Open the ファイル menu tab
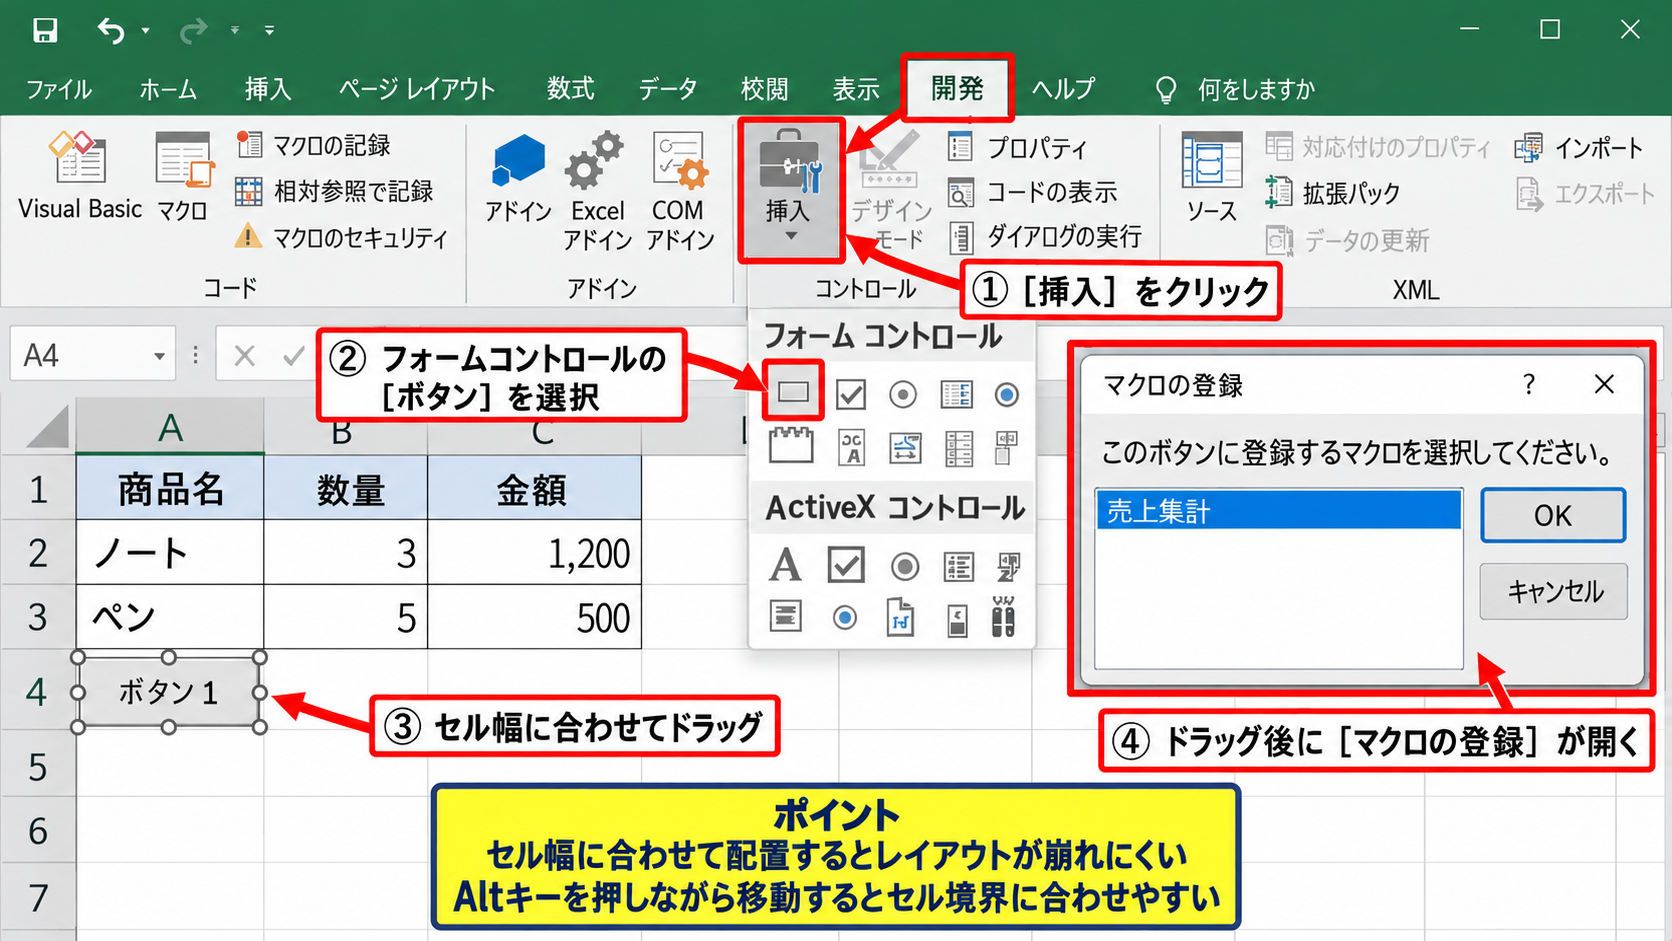Screen dimensions: 1672x941 59,89
